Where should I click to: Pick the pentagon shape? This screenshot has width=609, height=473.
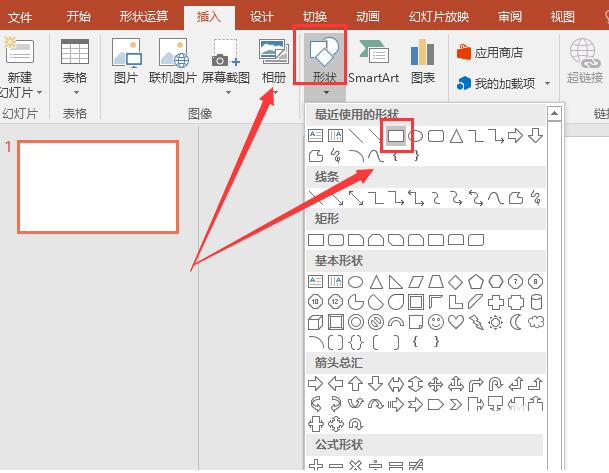(x=476, y=282)
